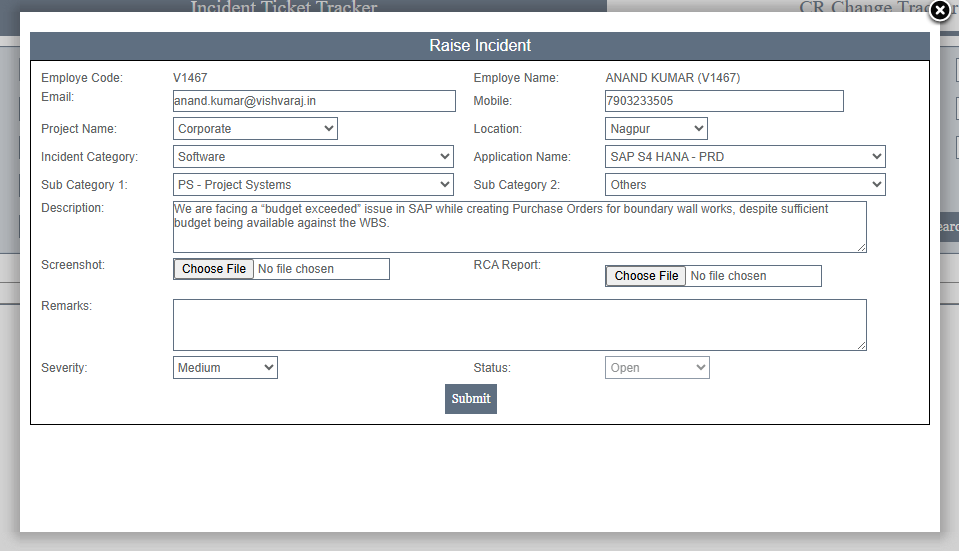Click the Raise Incident title bar
Screen dimensions: 959x551
coord(480,46)
